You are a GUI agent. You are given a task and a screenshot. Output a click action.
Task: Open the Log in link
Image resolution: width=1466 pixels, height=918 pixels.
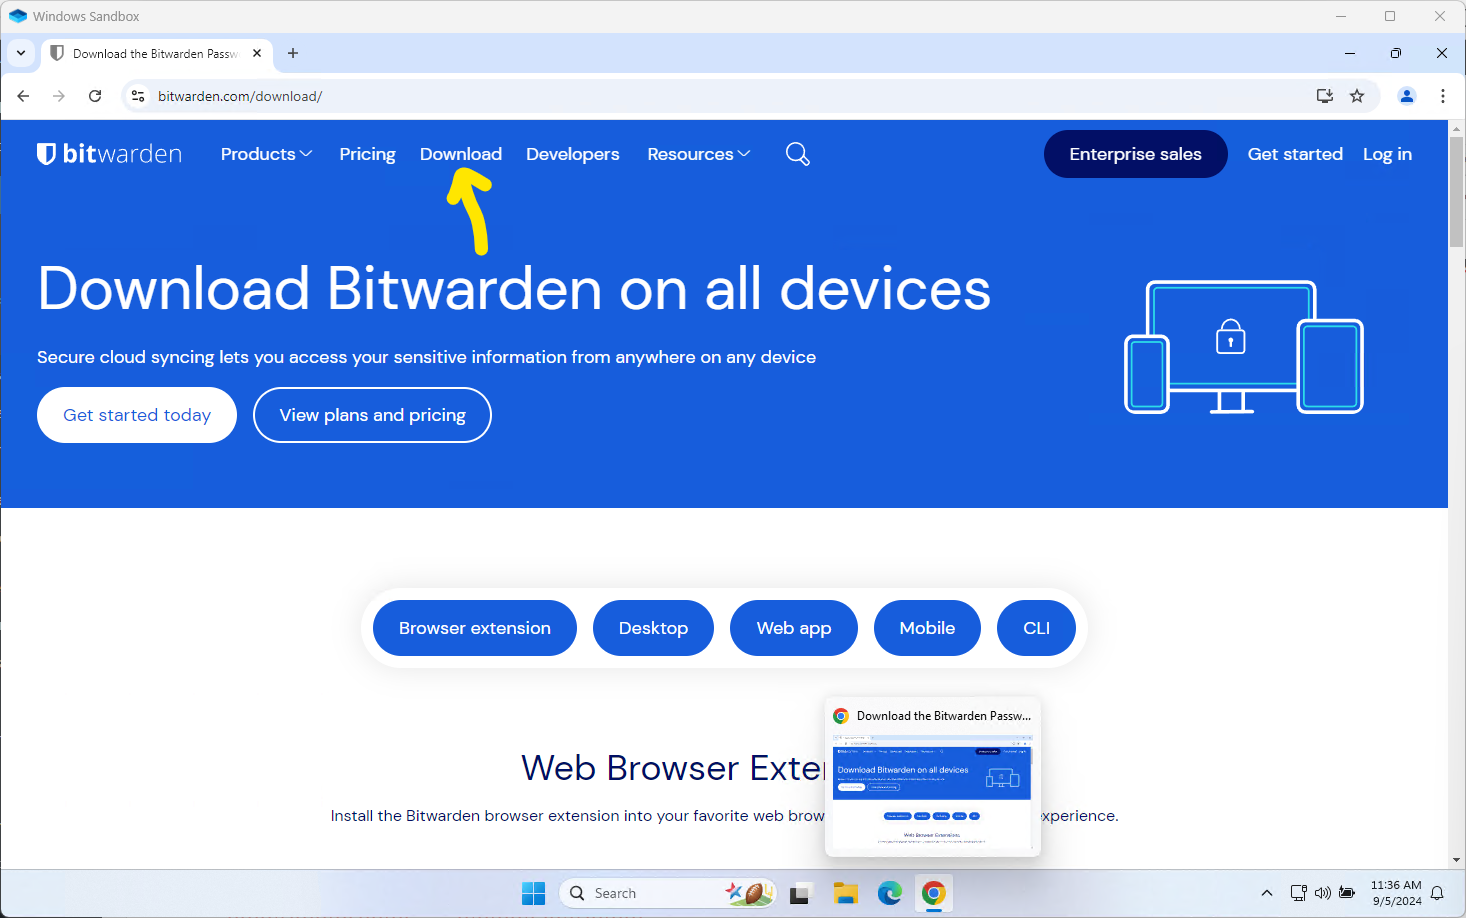pyautogui.click(x=1388, y=154)
